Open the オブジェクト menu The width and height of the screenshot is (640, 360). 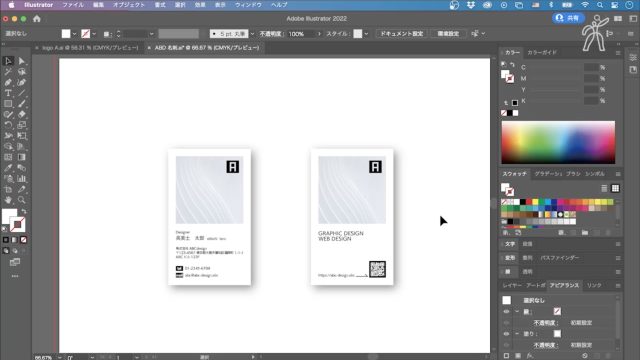(129, 5)
